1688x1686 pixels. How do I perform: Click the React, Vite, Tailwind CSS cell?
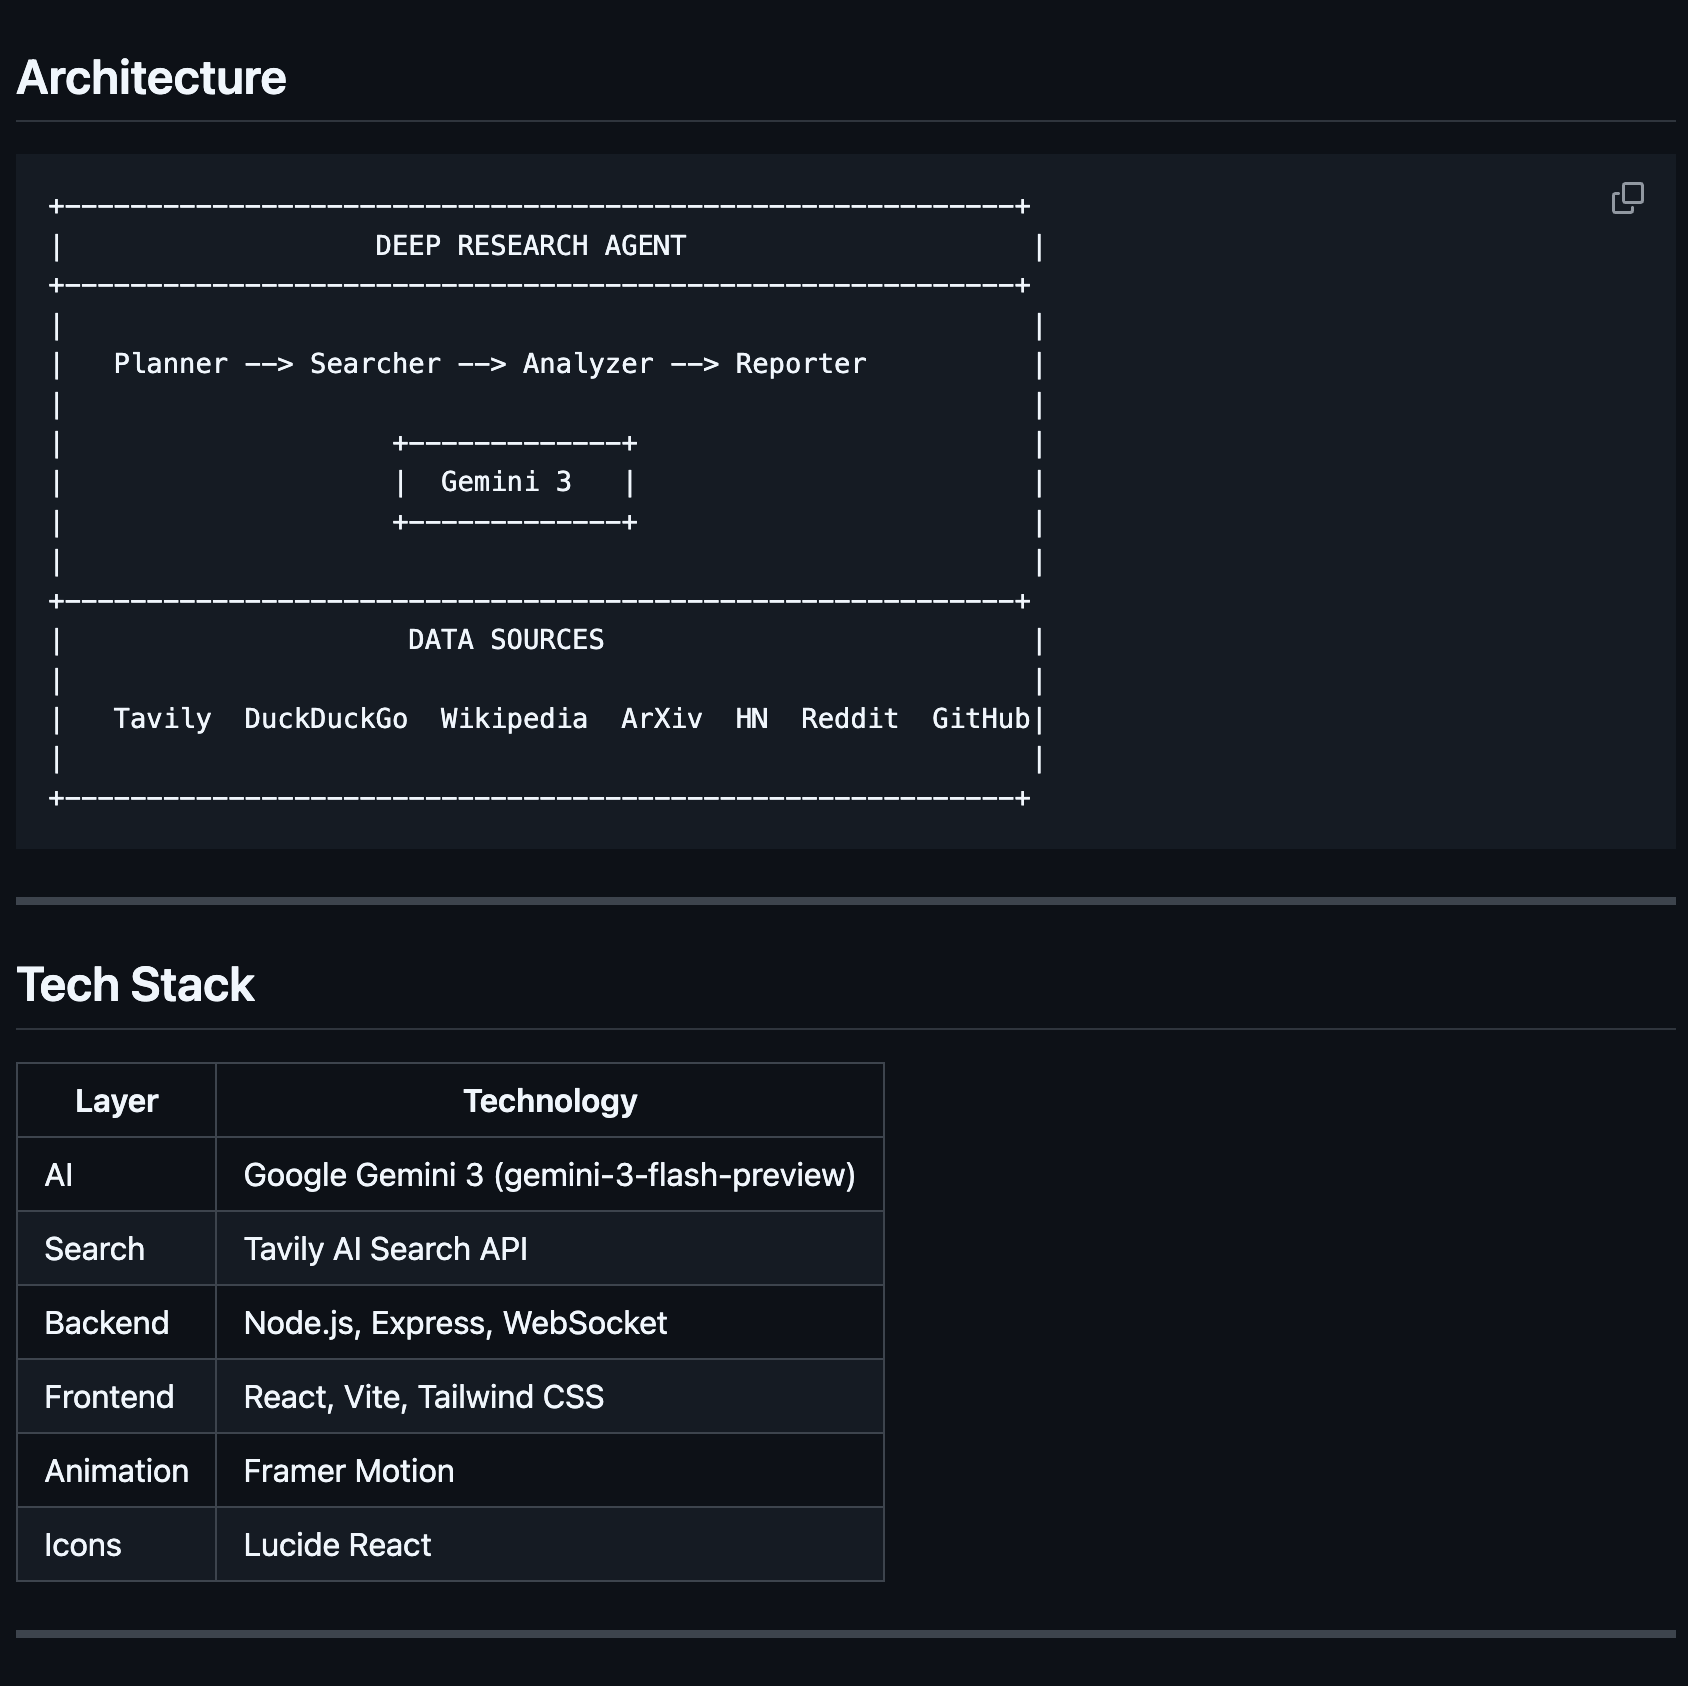pyautogui.click(x=423, y=1397)
